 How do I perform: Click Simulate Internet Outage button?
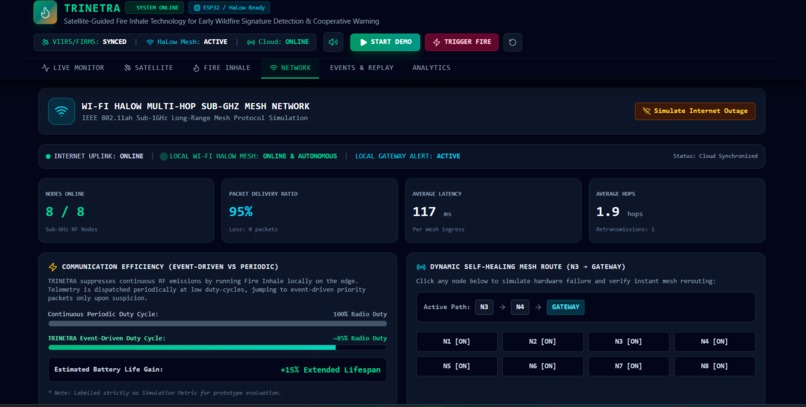[695, 111]
